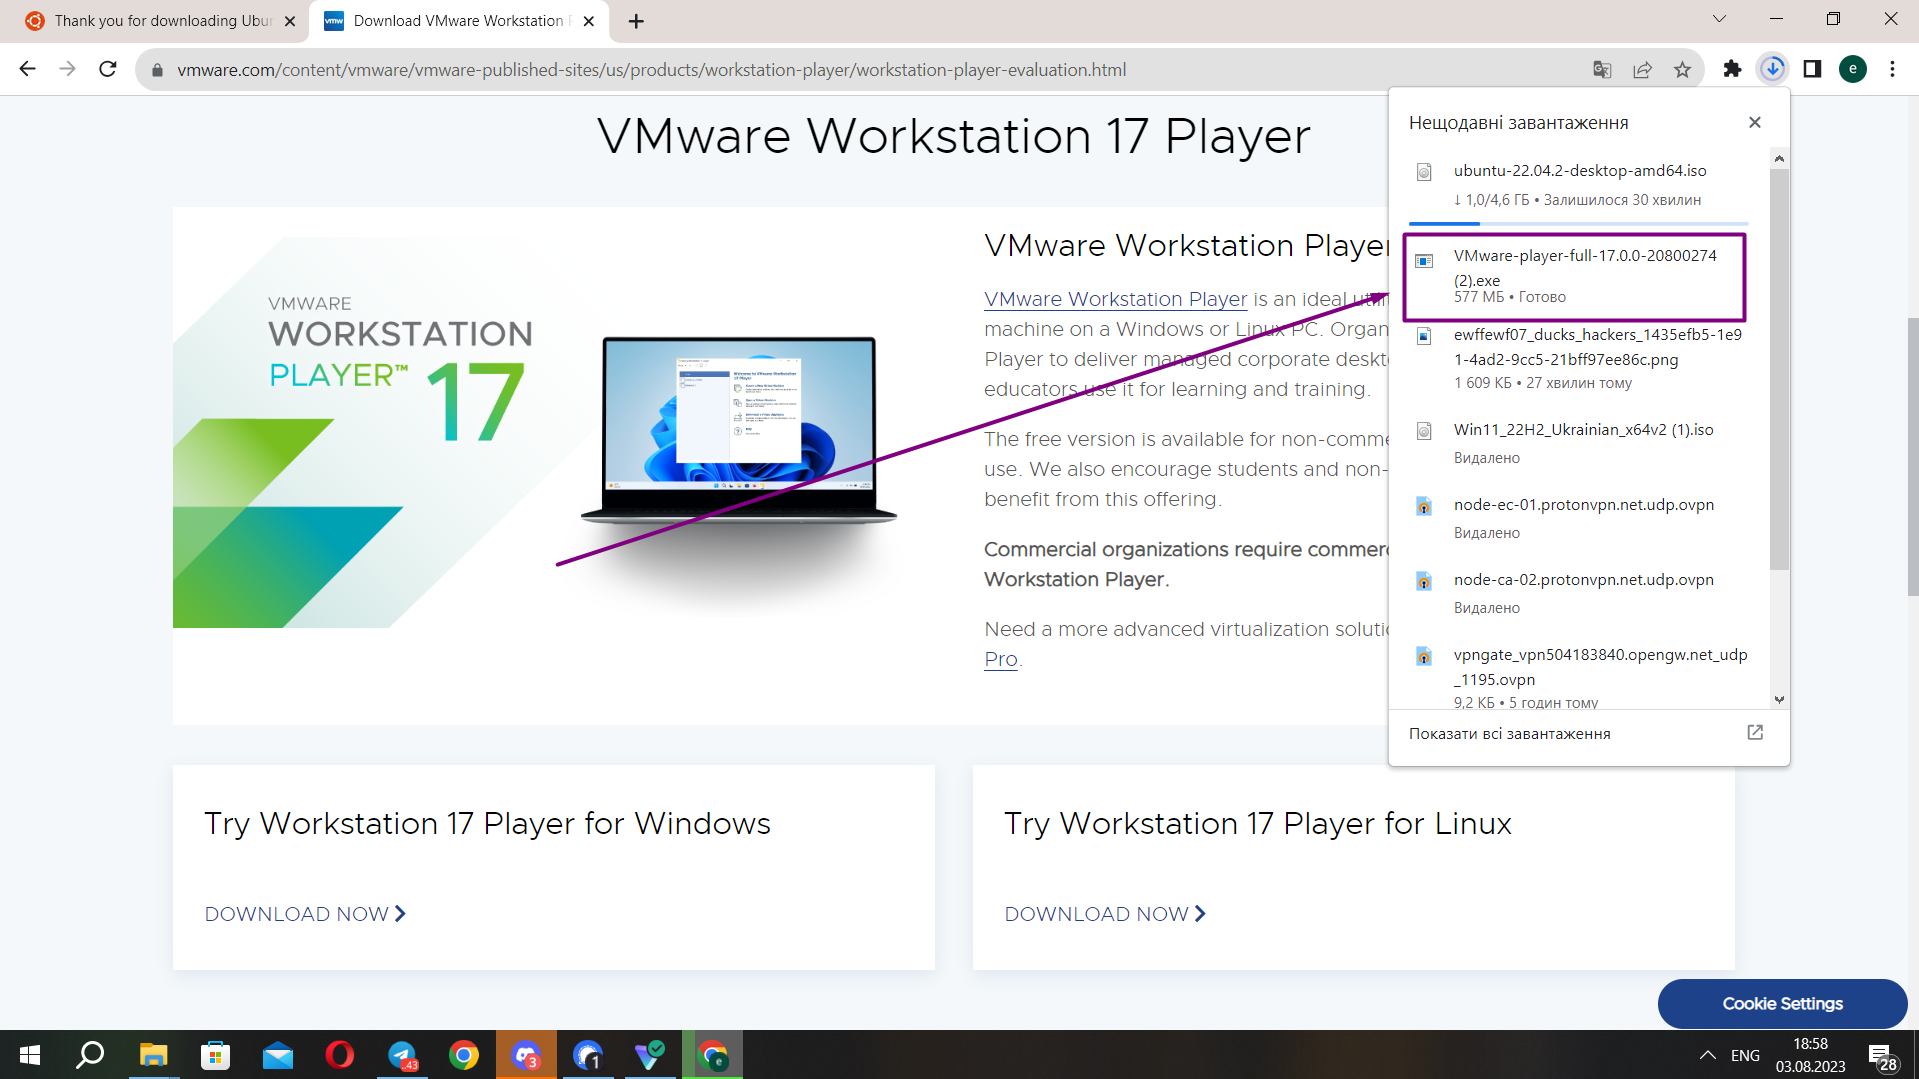Open Windows taskbar search
The image size is (1919, 1079).
tap(91, 1055)
